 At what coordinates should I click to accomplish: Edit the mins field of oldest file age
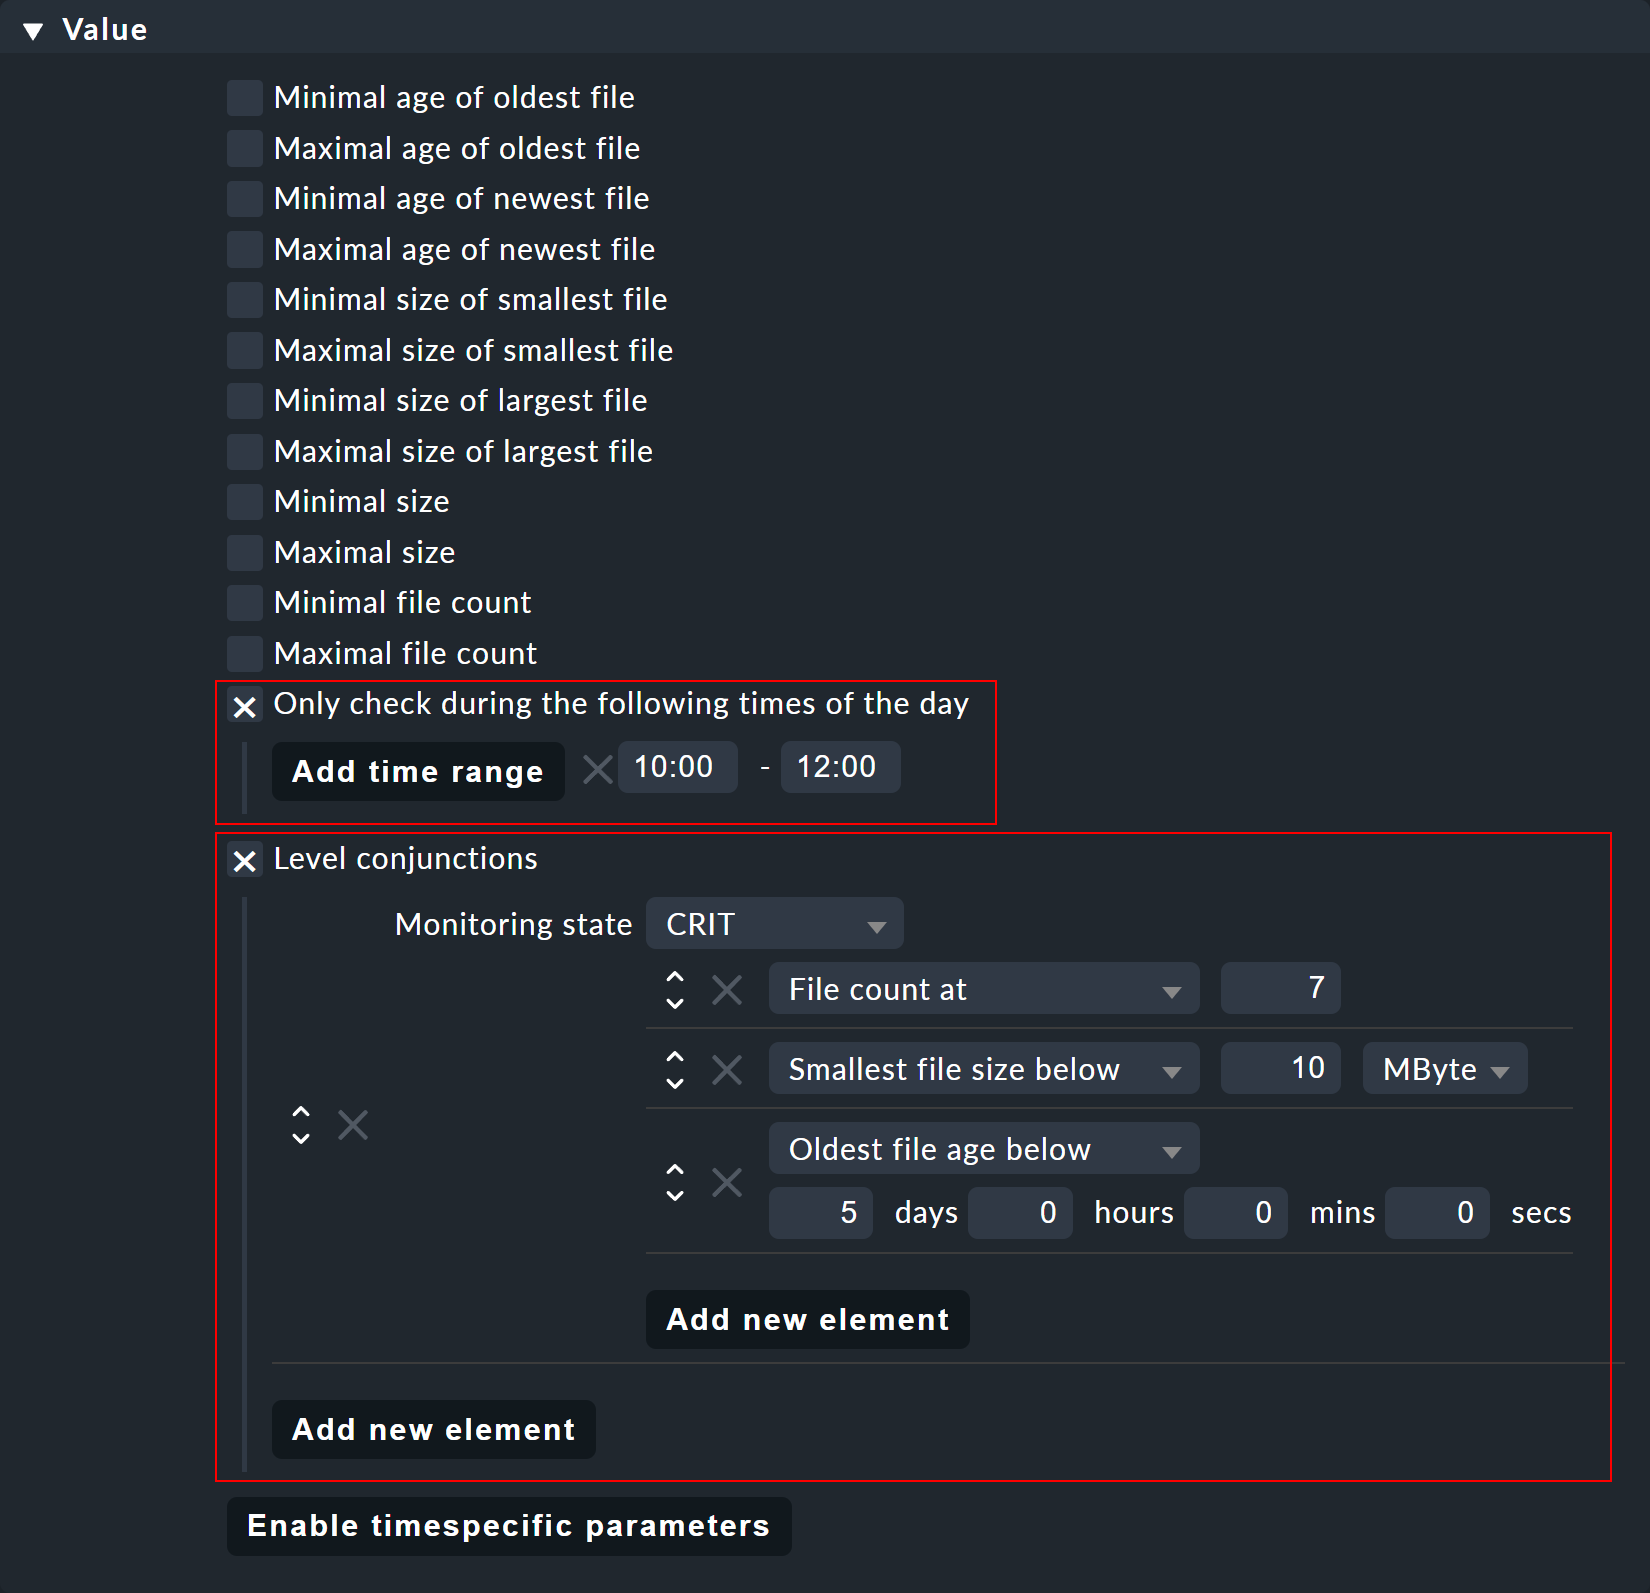point(1236,1213)
